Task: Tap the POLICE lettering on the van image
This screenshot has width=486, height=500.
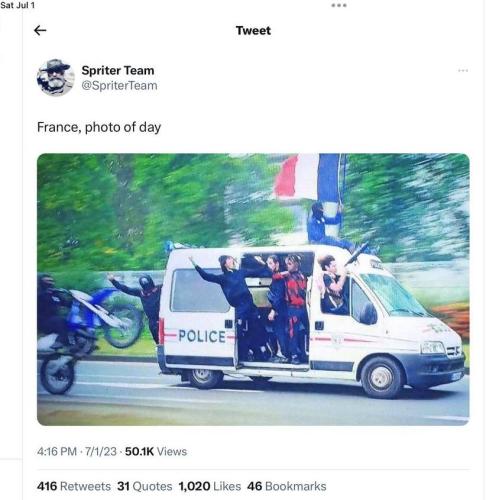Action: click(202, 336)
